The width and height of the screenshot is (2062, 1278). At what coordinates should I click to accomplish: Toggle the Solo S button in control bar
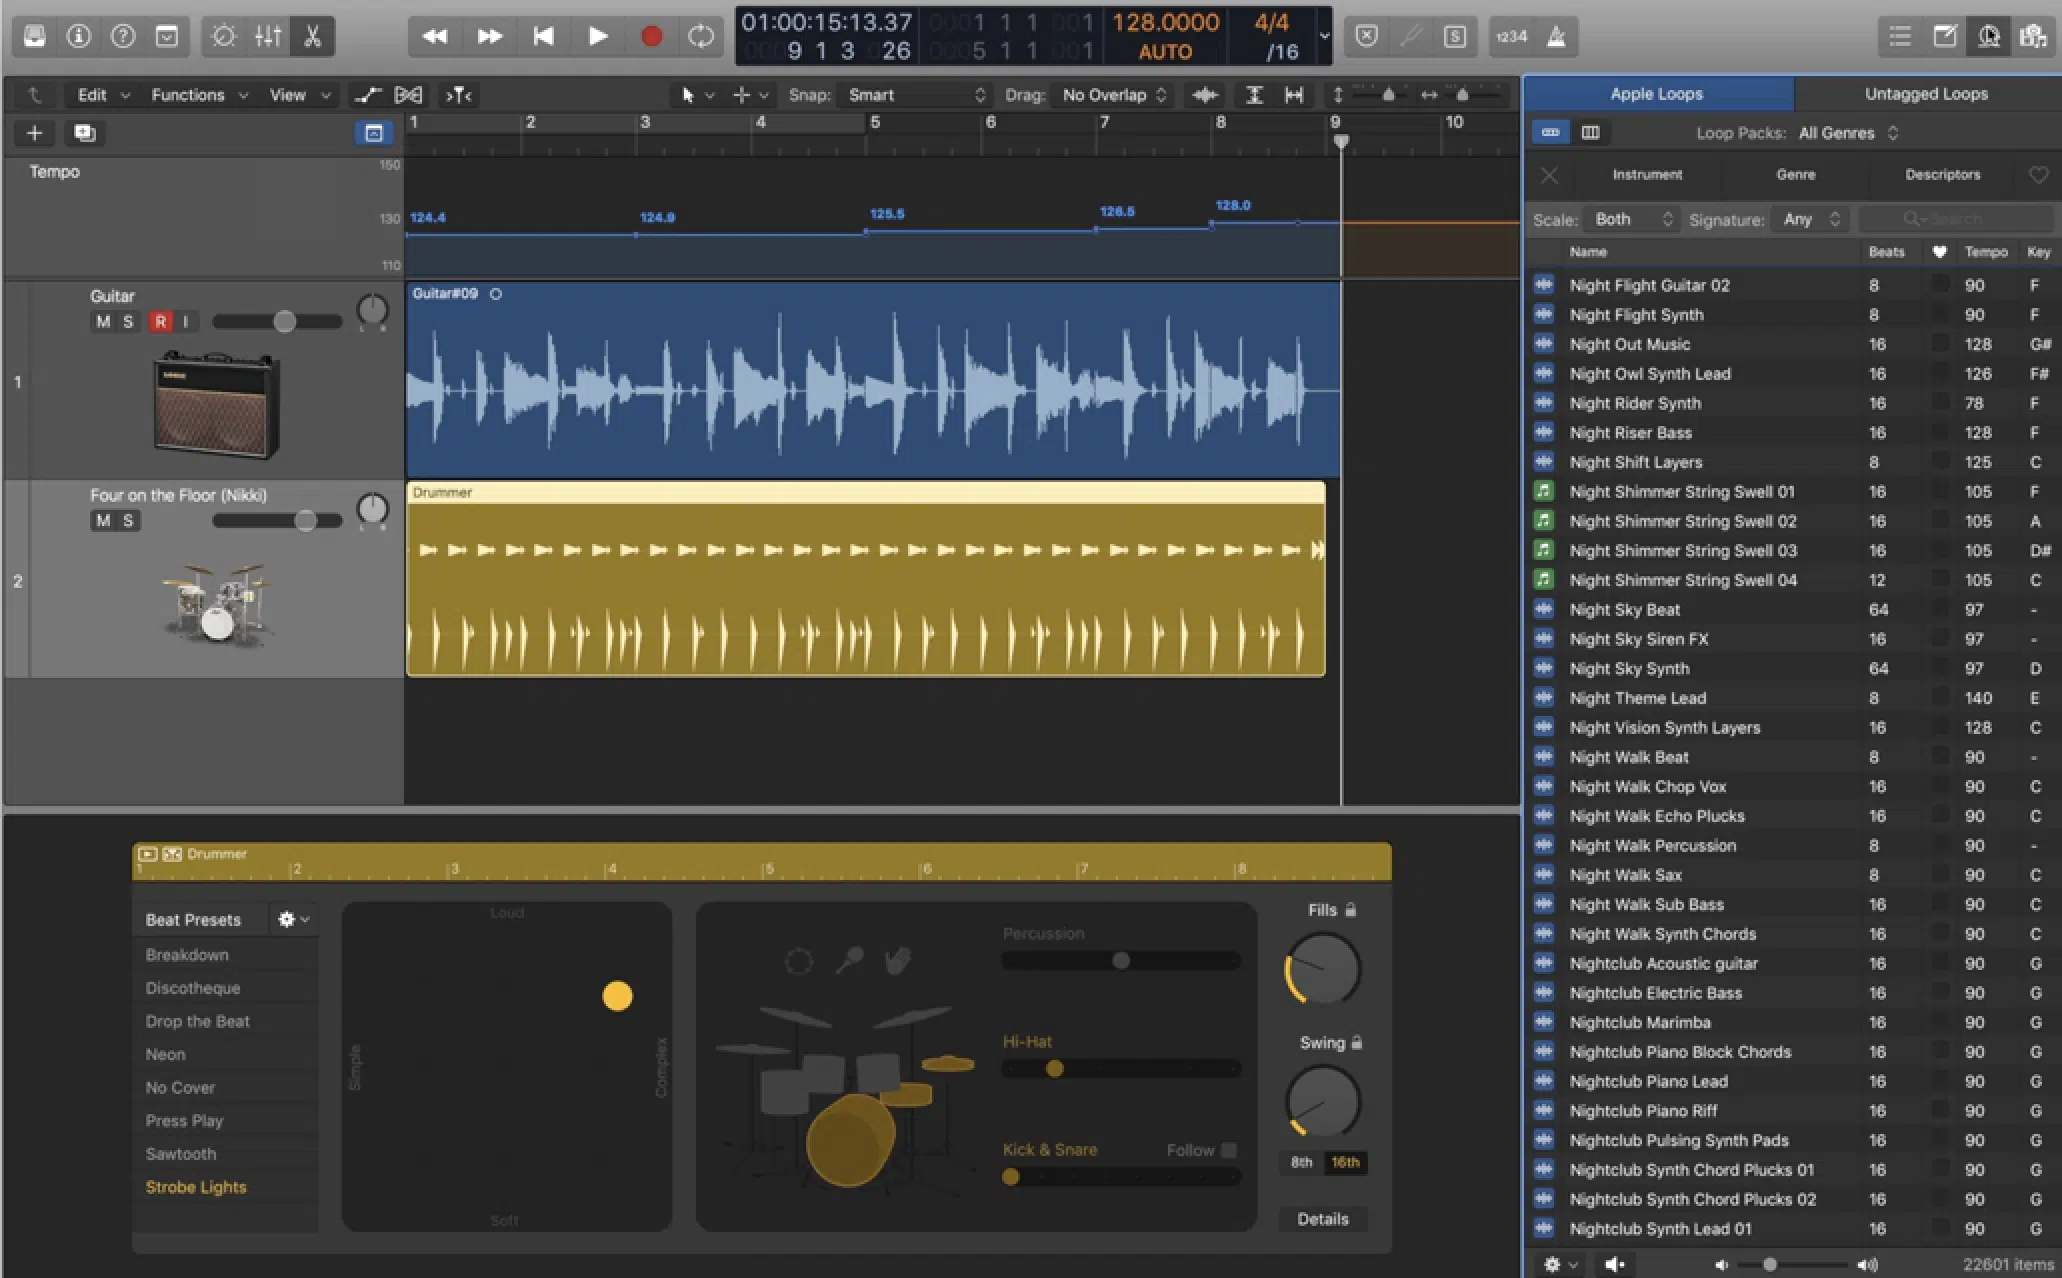[1455, 37]
